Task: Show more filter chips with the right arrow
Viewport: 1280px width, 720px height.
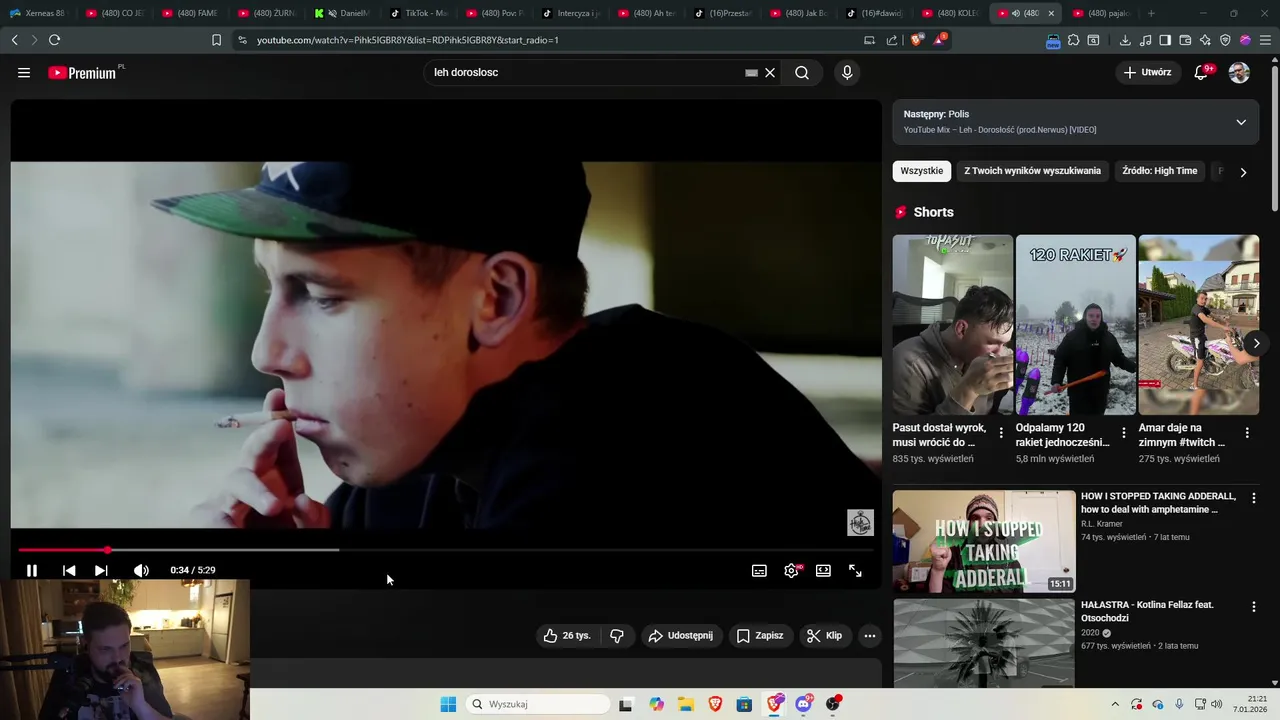Action: click(x=1243, y=172)
